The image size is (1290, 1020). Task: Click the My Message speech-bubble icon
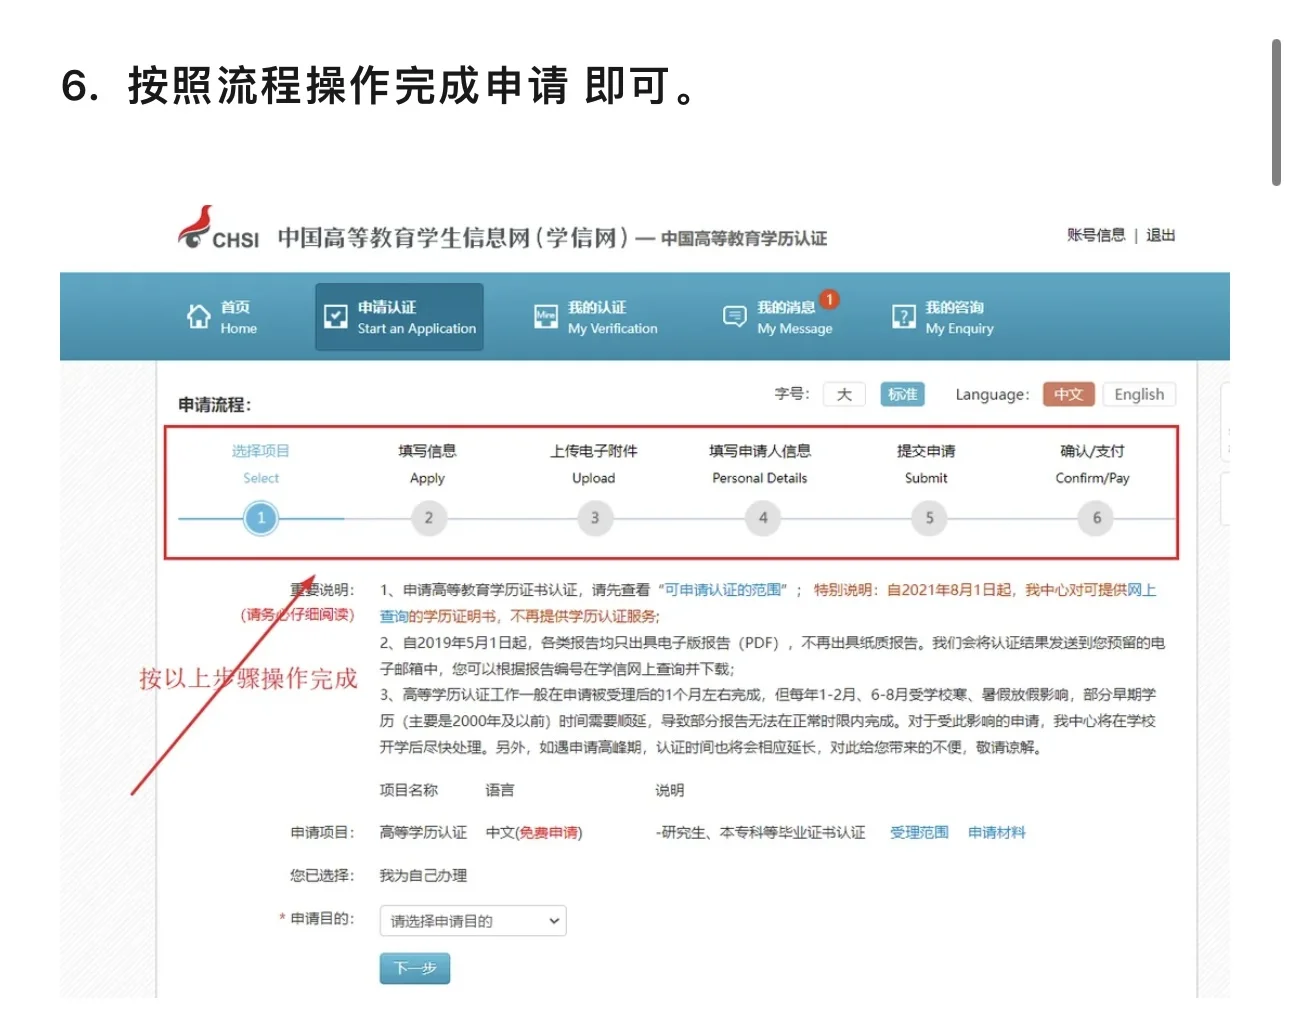coord(734,317)
